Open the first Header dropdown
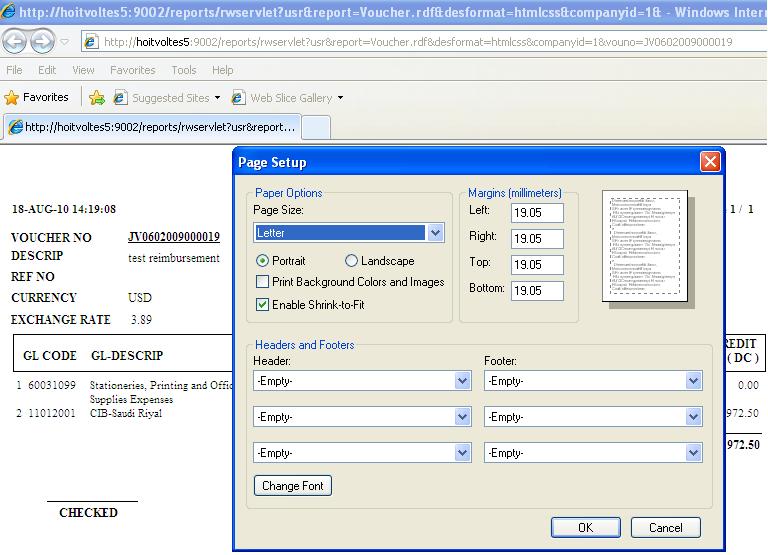Viewport: 768px width, 555px height. click(462, 381)
